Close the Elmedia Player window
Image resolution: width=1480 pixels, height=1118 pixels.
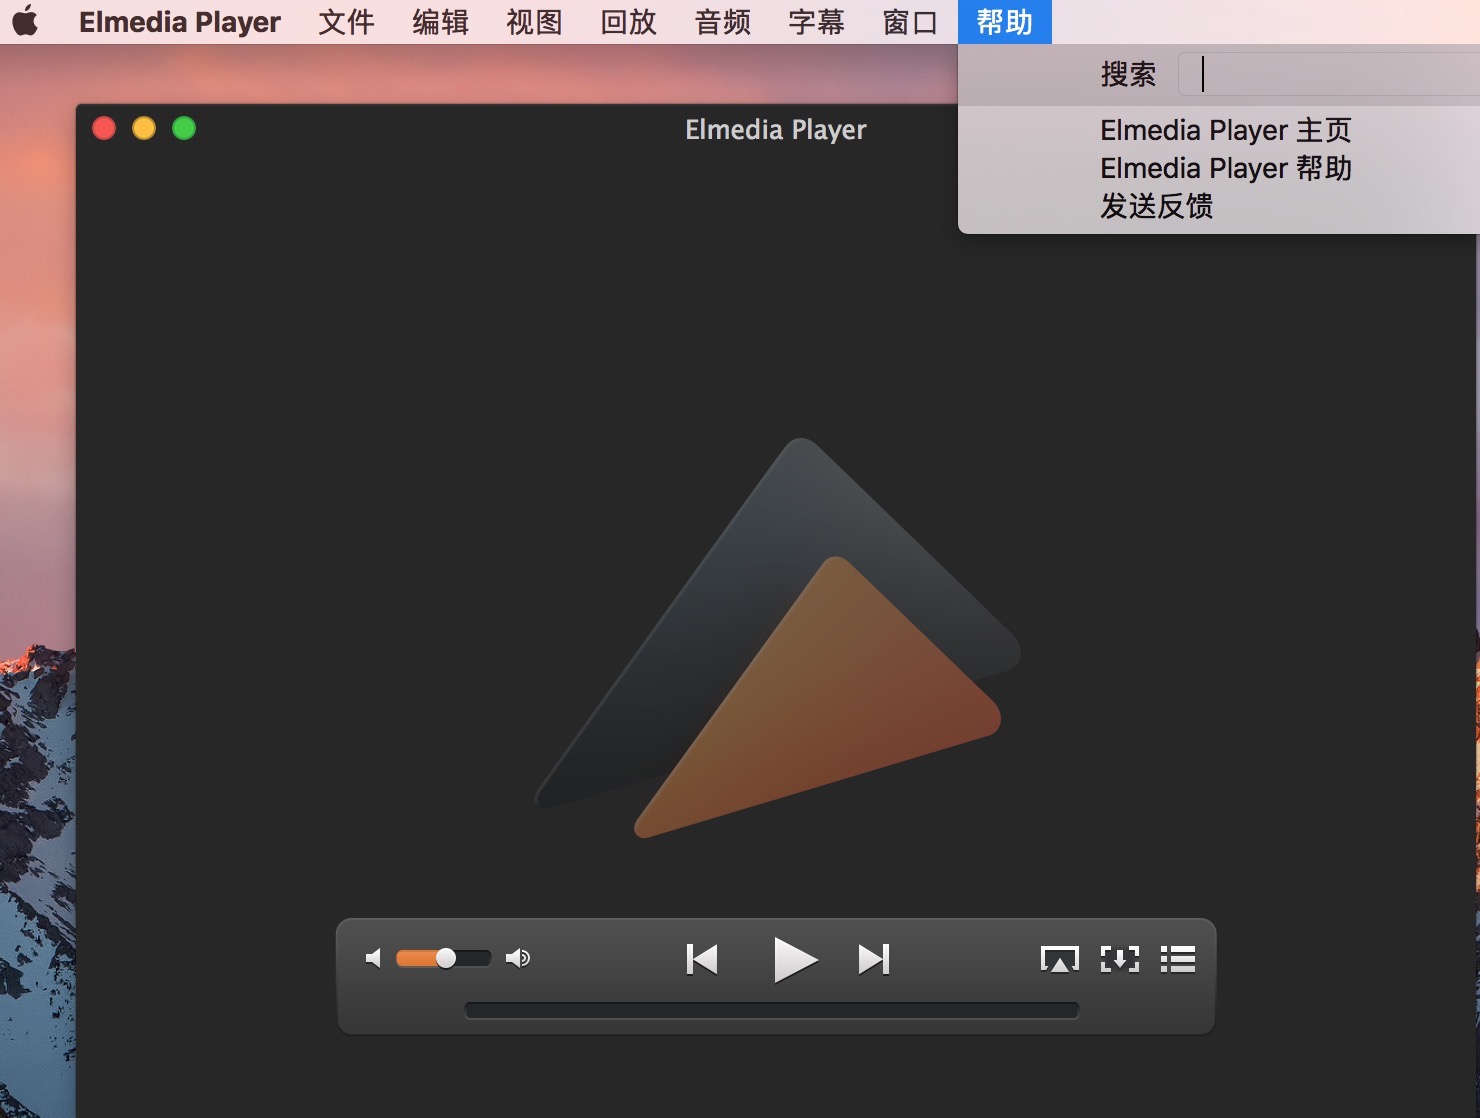click(x=104, y=128)
